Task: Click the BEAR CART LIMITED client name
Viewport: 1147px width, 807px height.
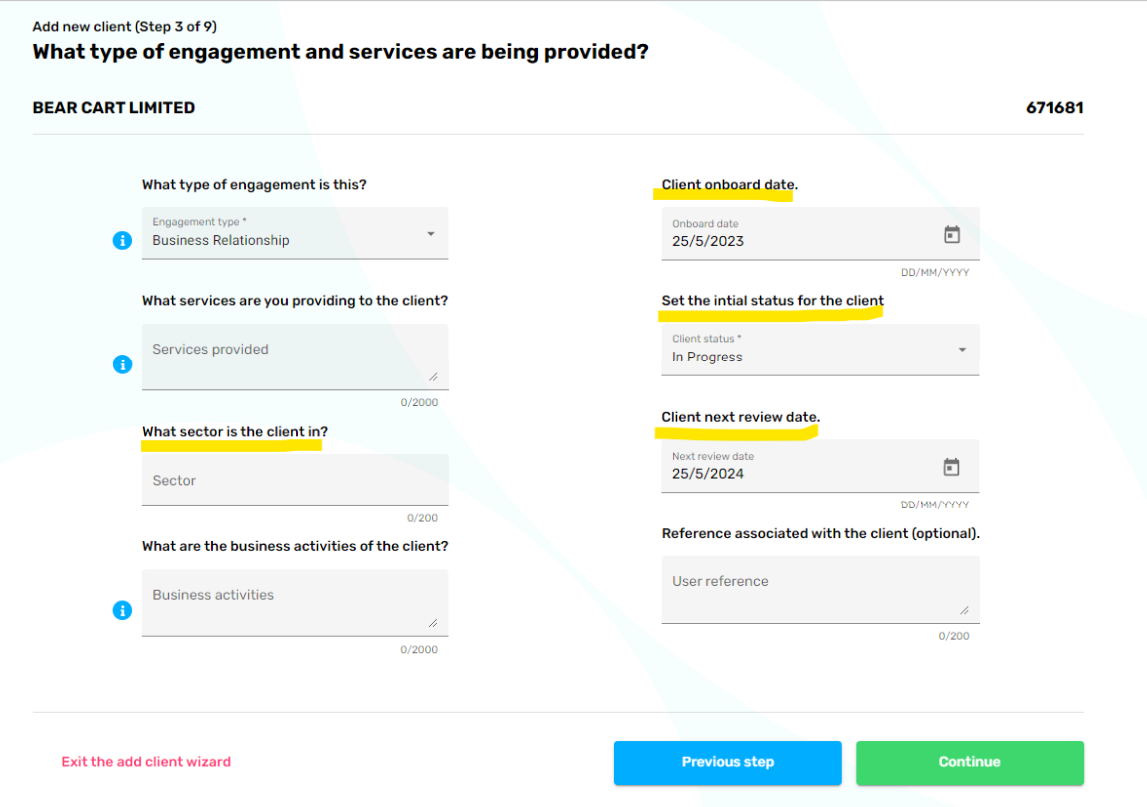Action: pos(114,108)
